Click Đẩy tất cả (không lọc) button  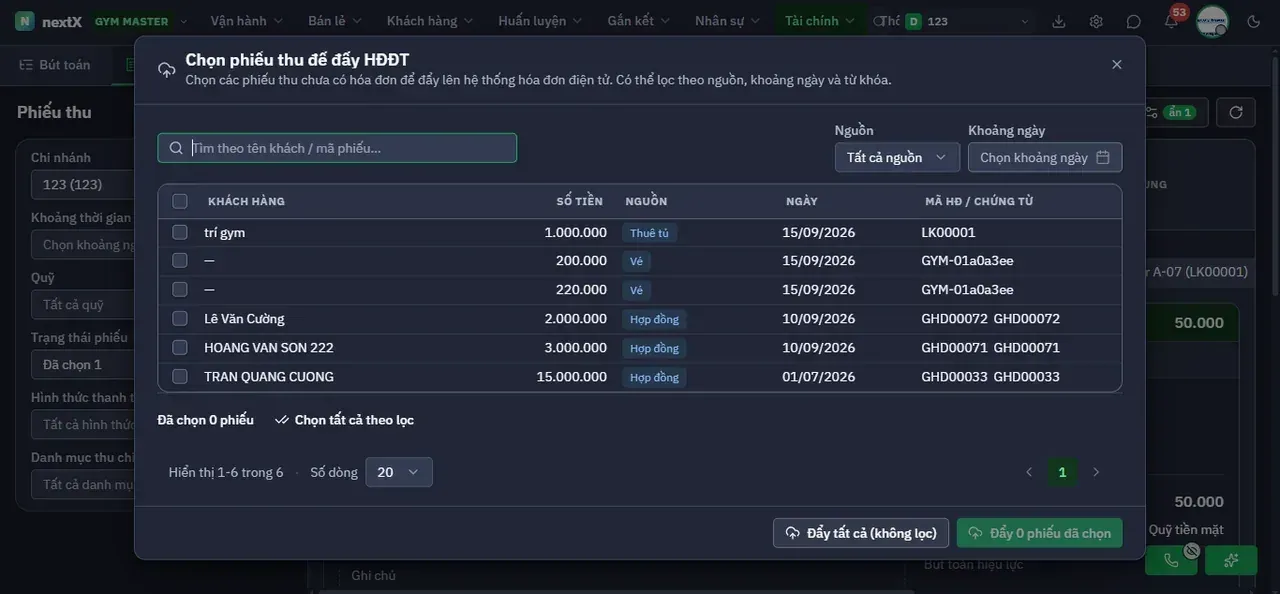pyautogui.click(x=861, y=533)
